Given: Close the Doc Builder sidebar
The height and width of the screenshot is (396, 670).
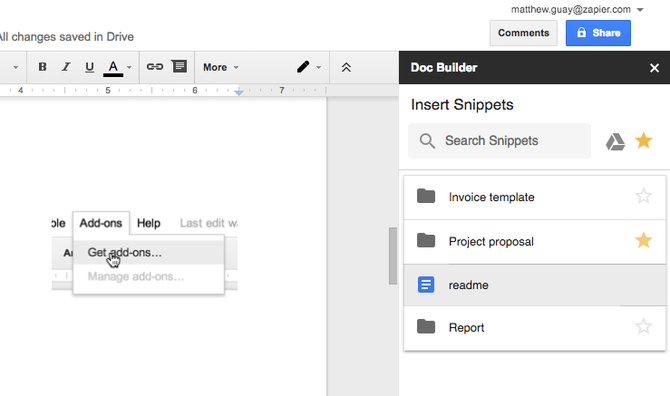Looking at the screenshot, I should pyautogui.click(x=654, y=68).
